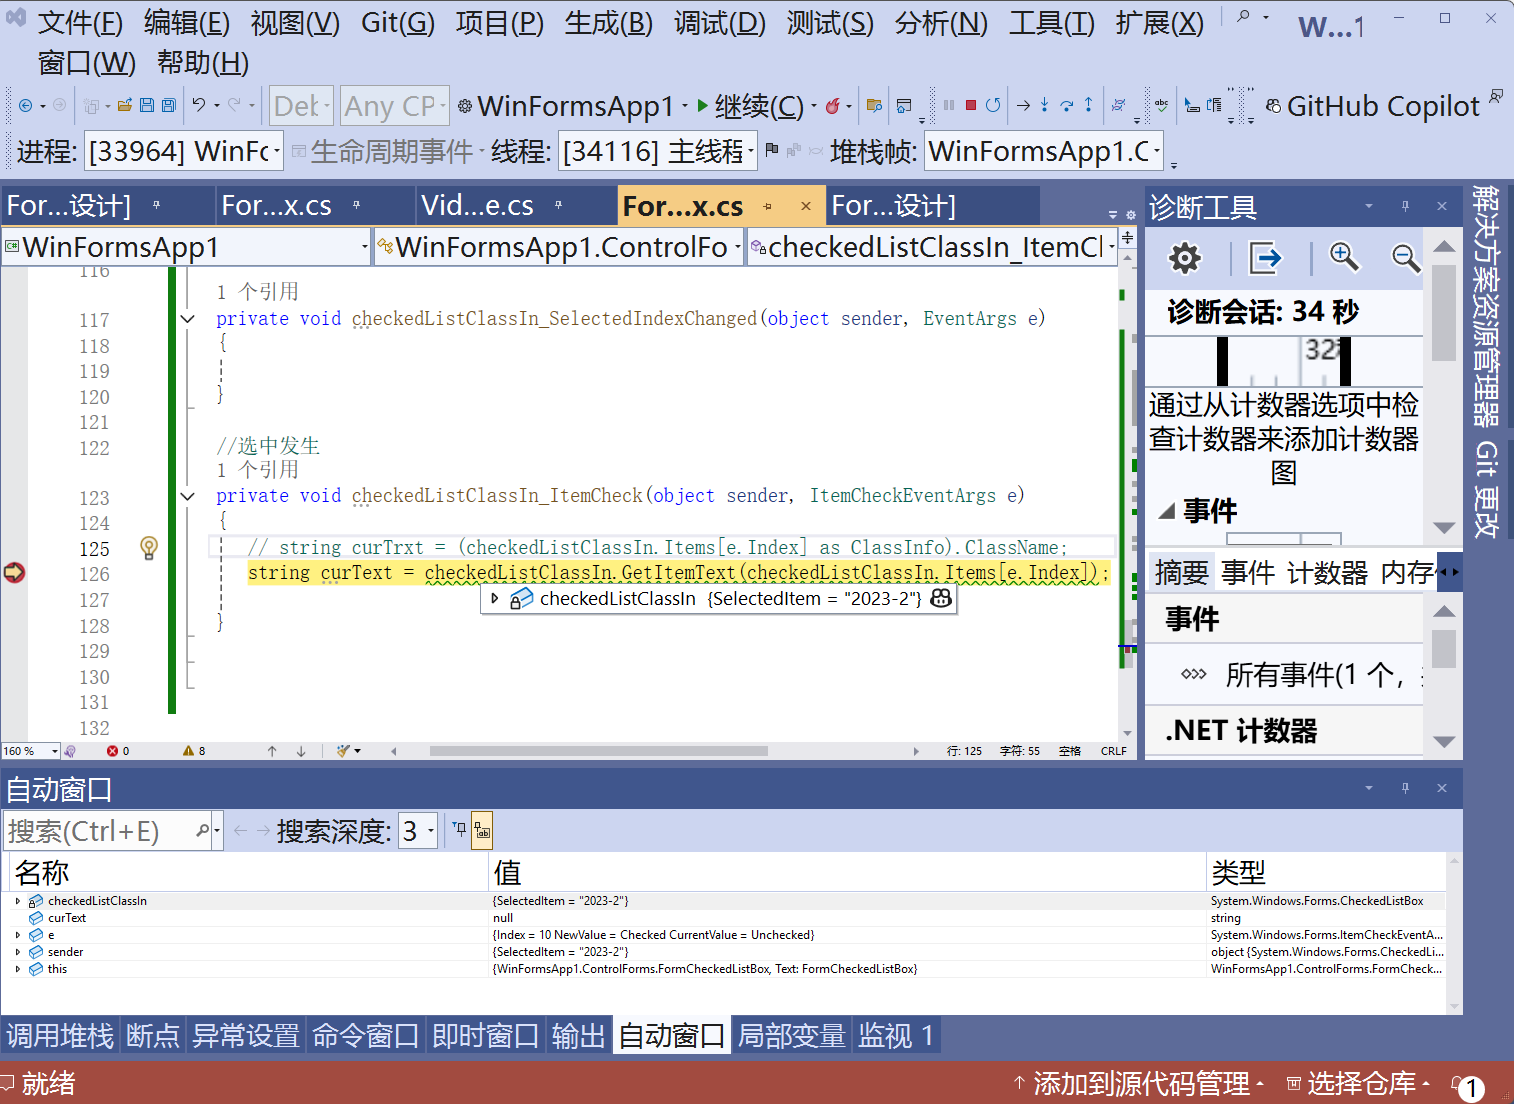Switch to the 局部变量 tab

click(x=791, y=1035)
